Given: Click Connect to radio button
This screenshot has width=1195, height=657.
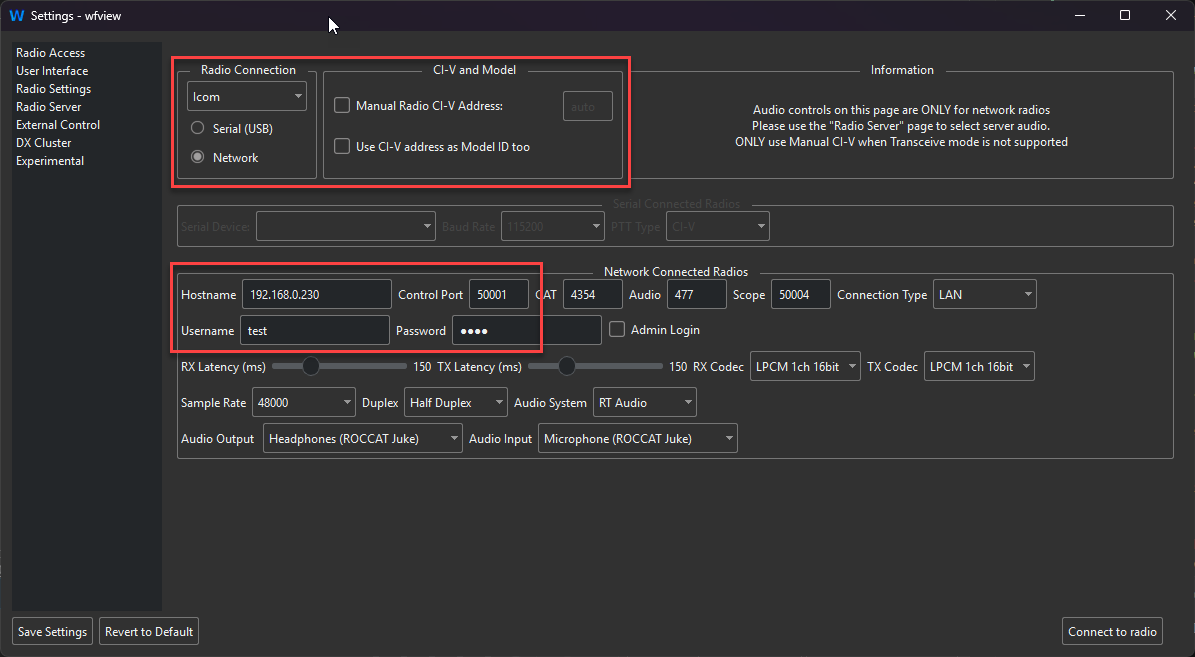Looking at the screenshot, I should click(x=1112, y=631).
